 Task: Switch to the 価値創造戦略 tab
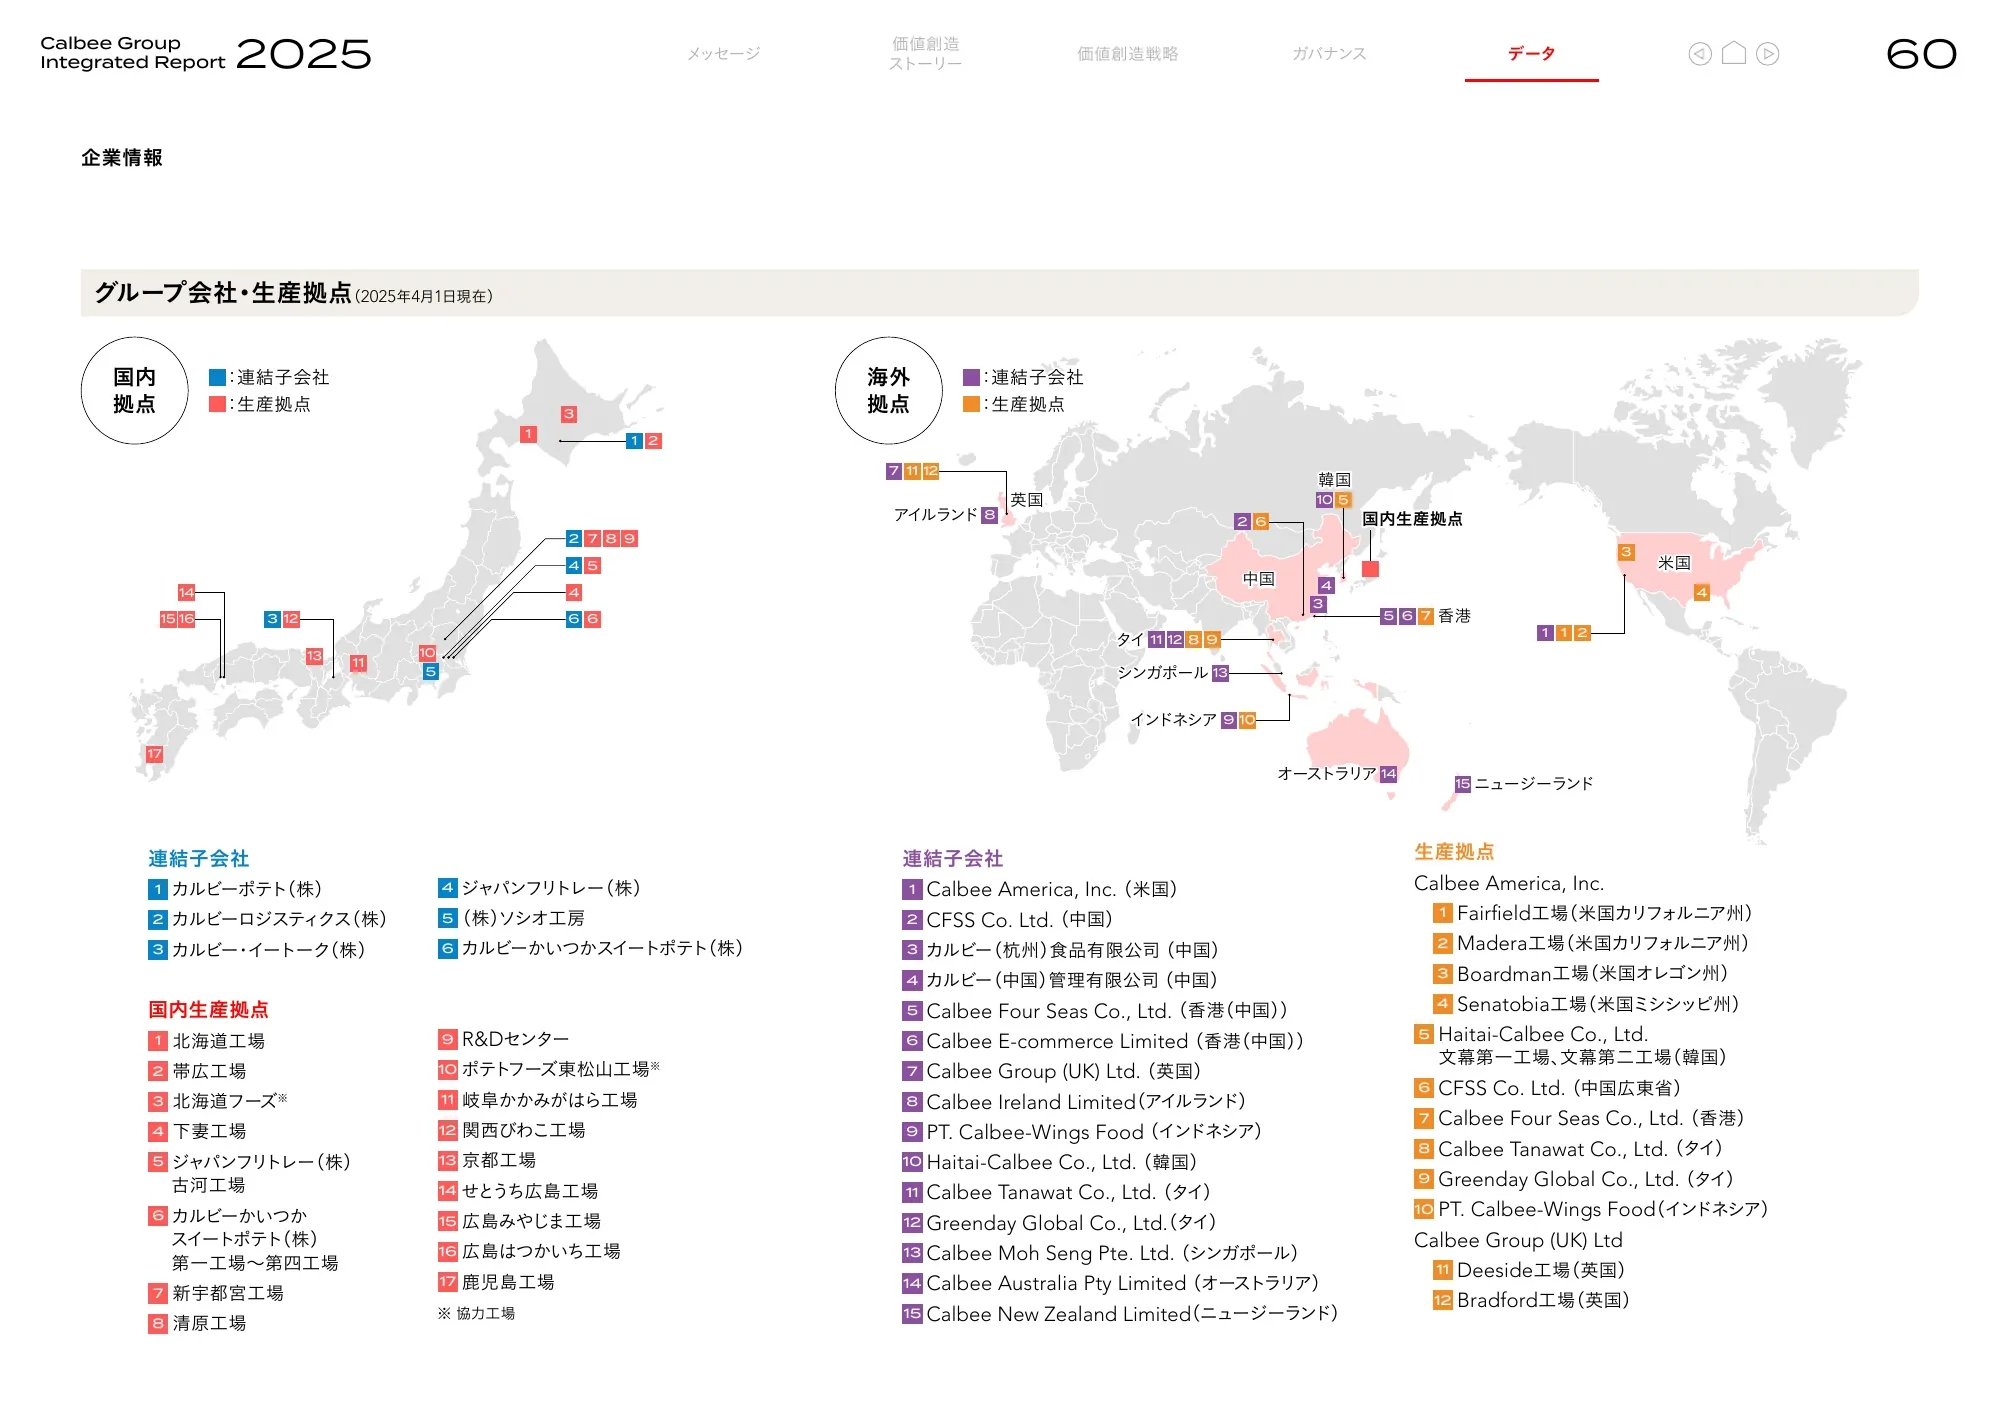point(1127,54)
